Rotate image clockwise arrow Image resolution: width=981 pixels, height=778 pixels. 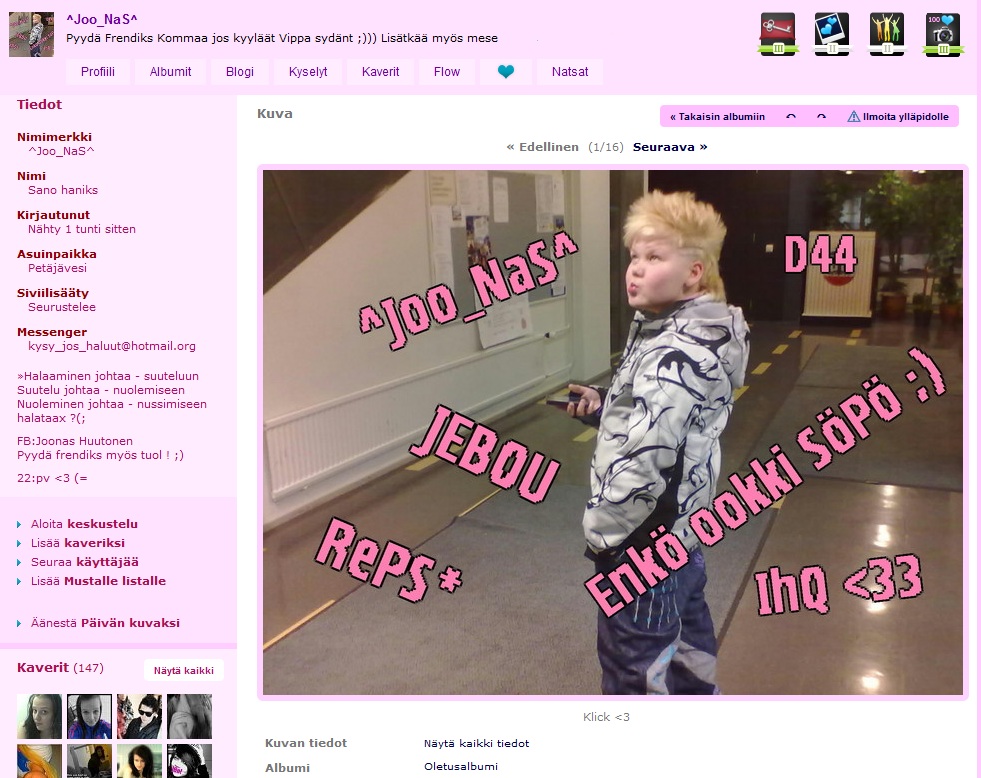pyautogui.click(x=821, y=116)
